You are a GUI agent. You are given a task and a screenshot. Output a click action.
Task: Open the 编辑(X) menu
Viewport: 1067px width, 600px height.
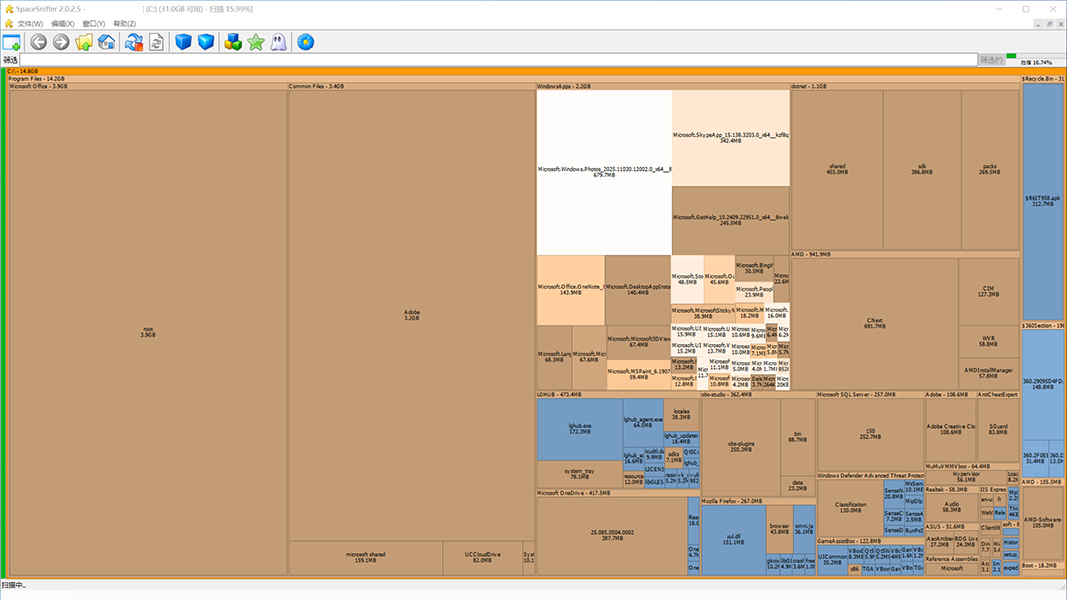(63, 24)
